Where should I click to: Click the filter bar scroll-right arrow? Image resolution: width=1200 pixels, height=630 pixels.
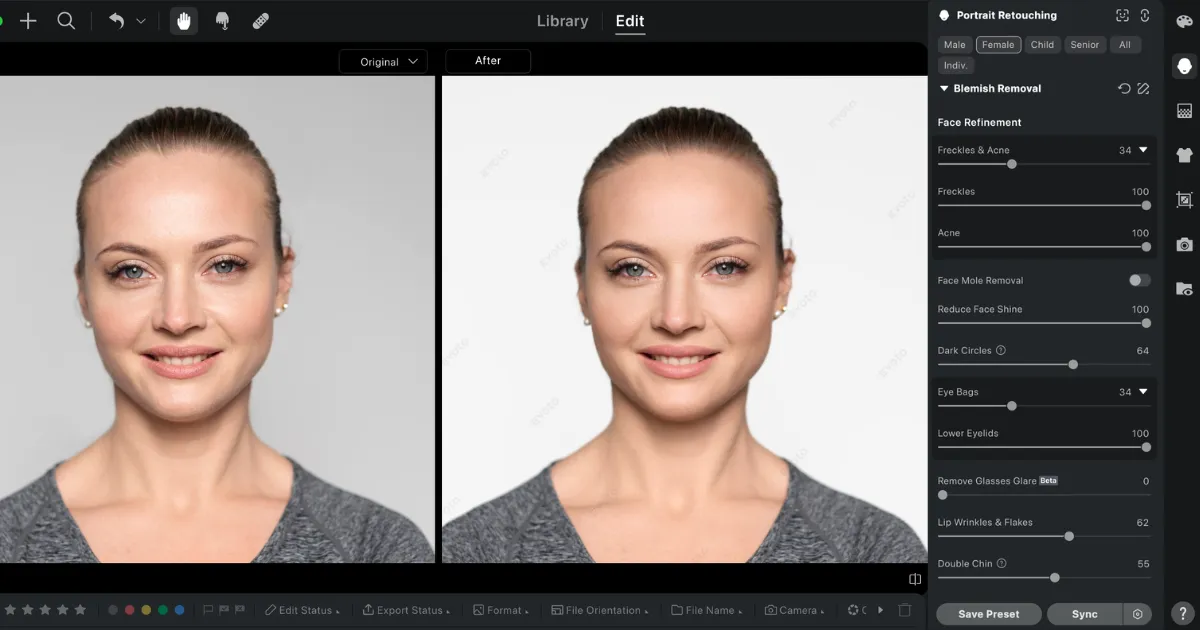(881, 610)
